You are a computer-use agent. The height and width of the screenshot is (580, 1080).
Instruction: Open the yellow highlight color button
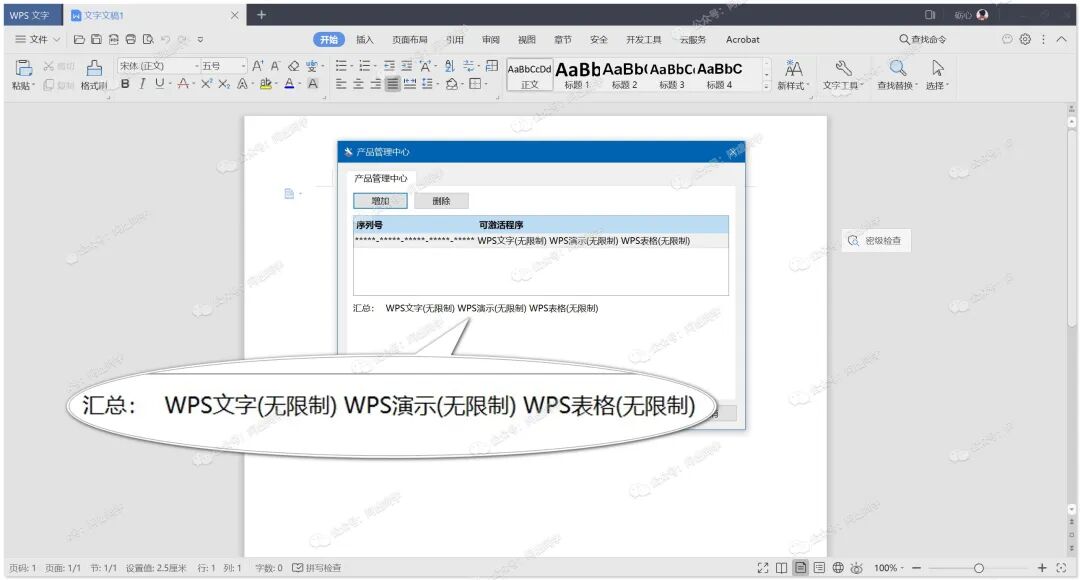click(265, 83)
